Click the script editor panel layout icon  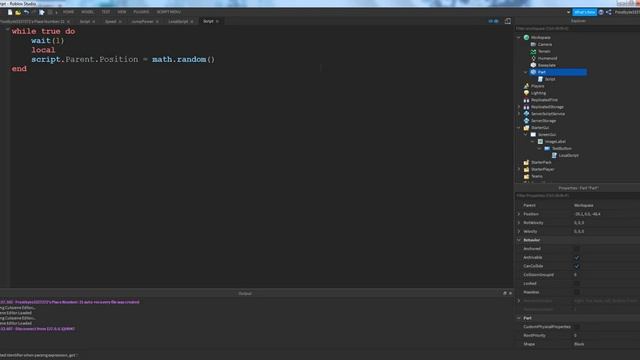click(x=508, y=21)
